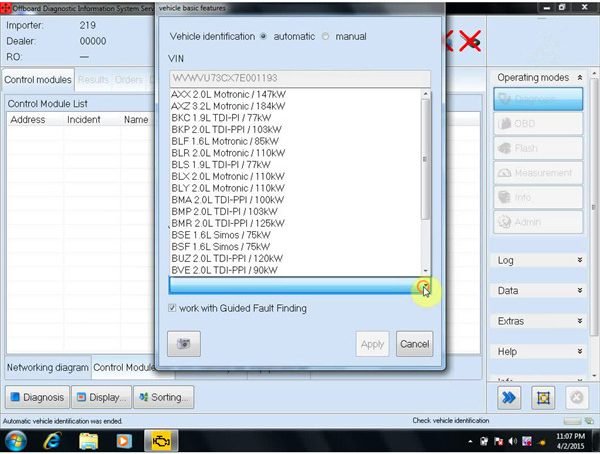Select manual vehicle identification
The width and height of the screenshot is (600, 454).
[325, 36]
